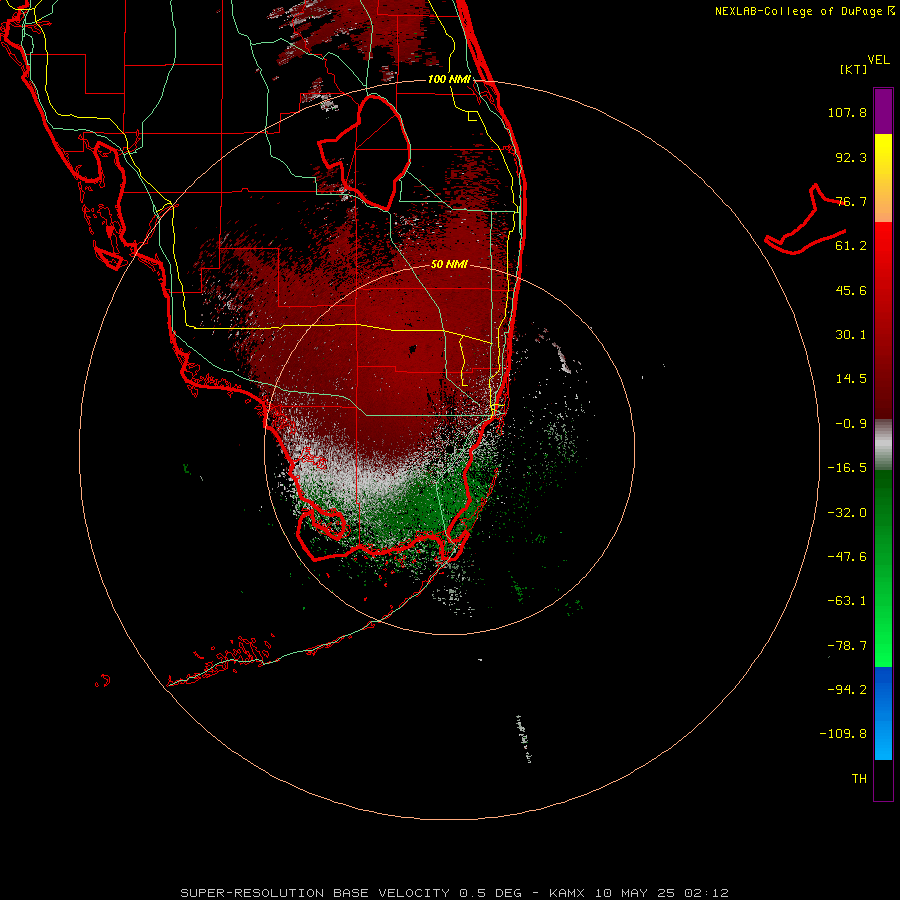Click the -32.0 velocity scale value

847,513
